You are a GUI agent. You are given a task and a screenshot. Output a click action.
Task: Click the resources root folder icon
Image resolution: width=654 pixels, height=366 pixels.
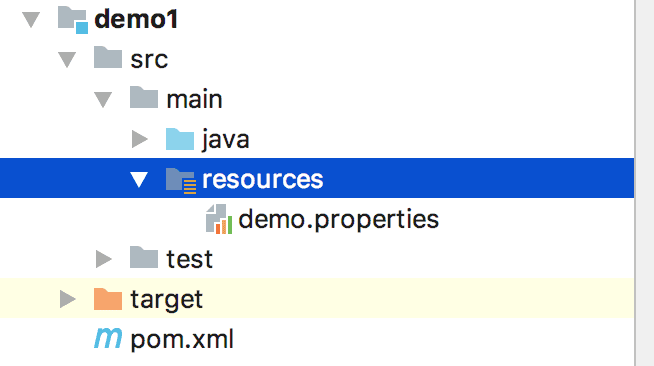coord(181,180)
